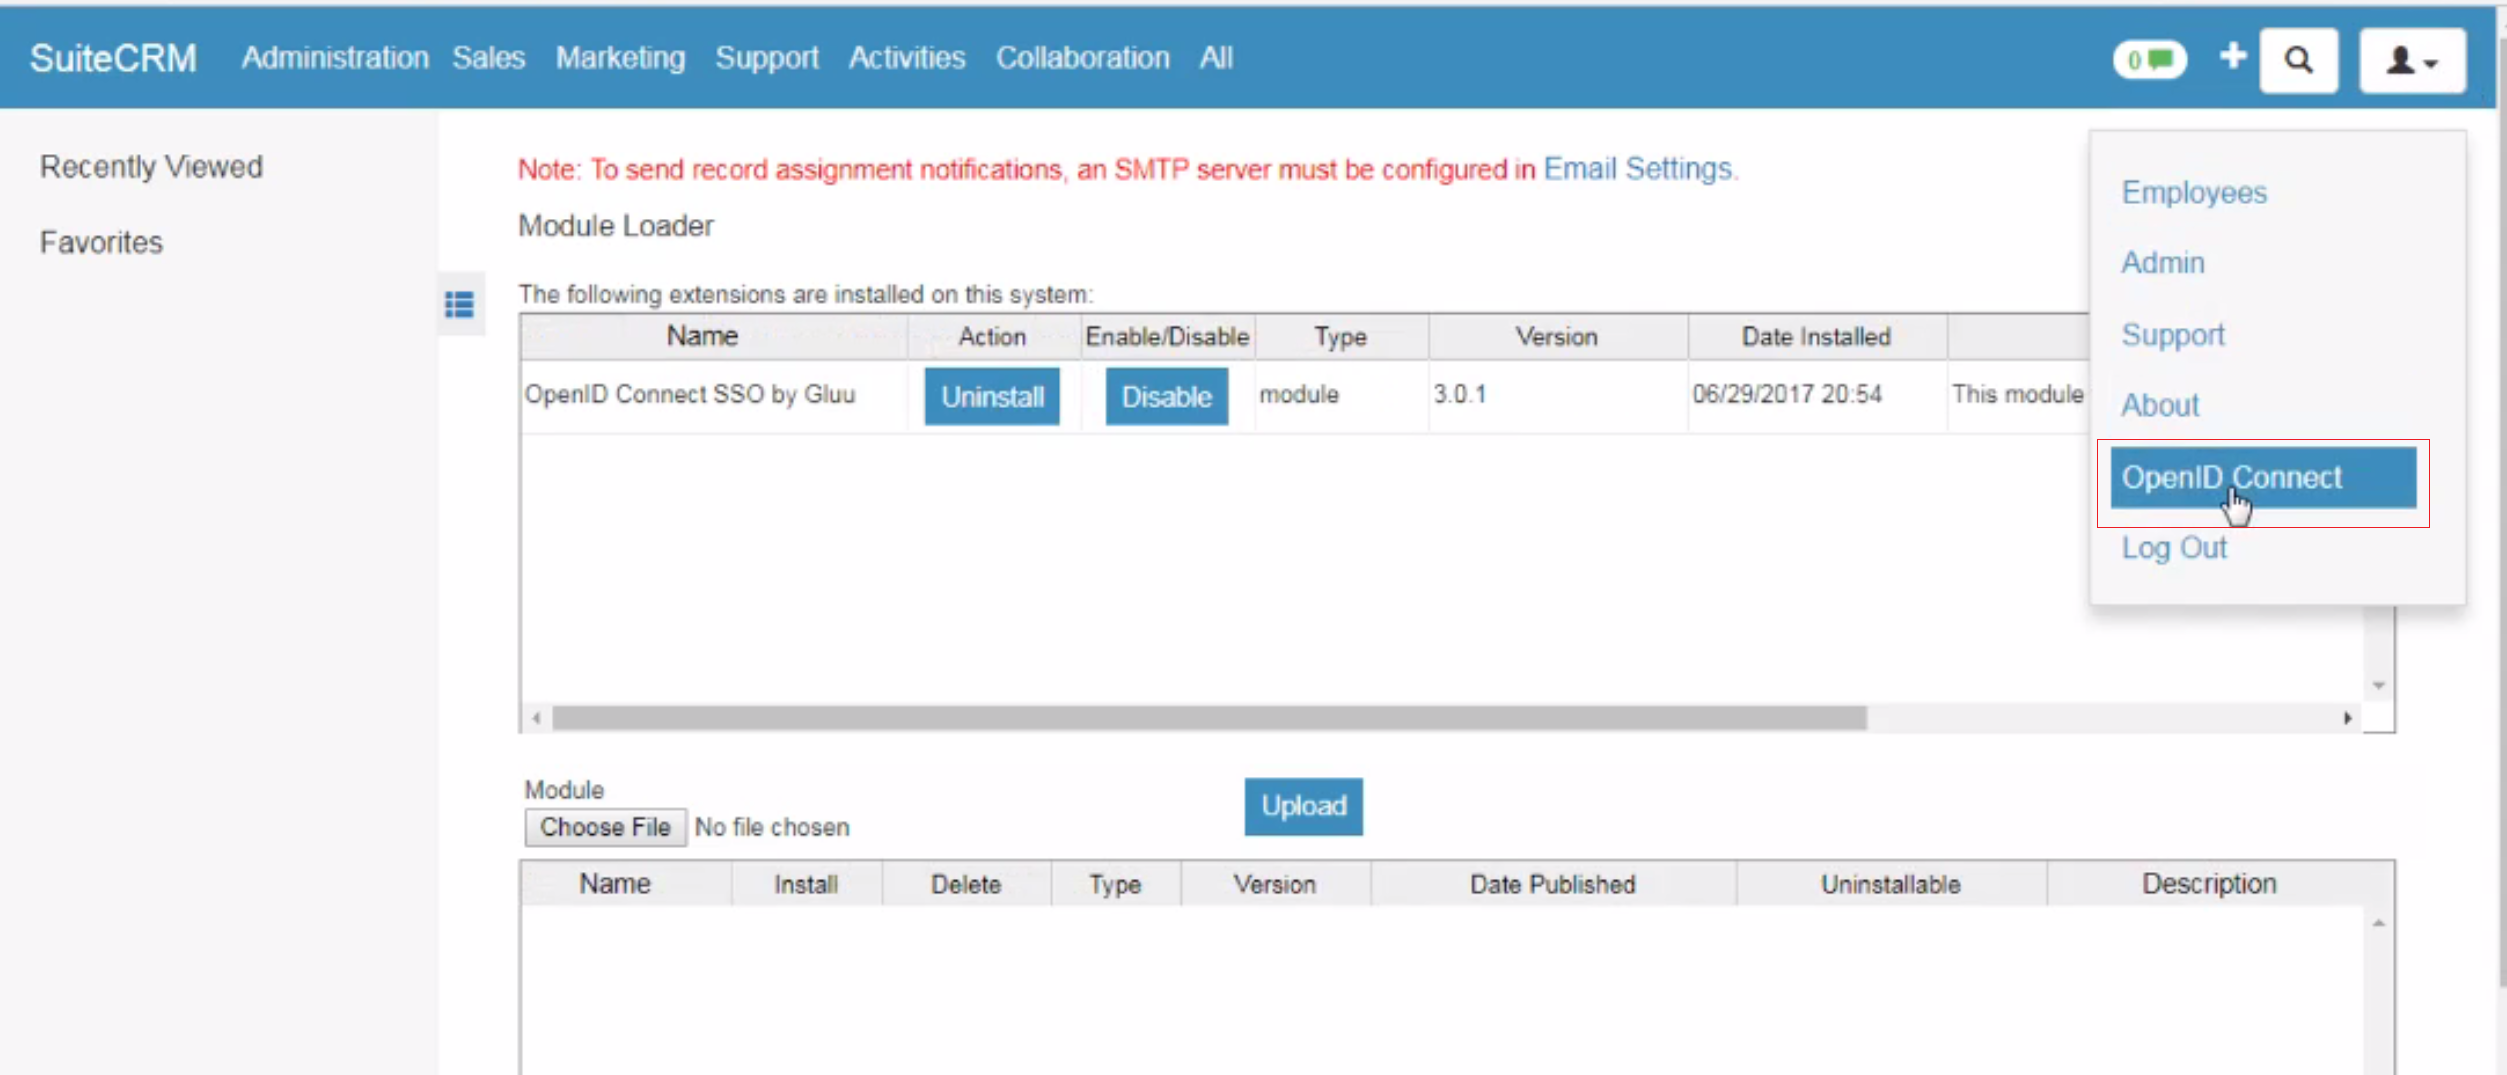
Task: Click horizontal scrollbar thumb in installed list
Action: 1209,718
